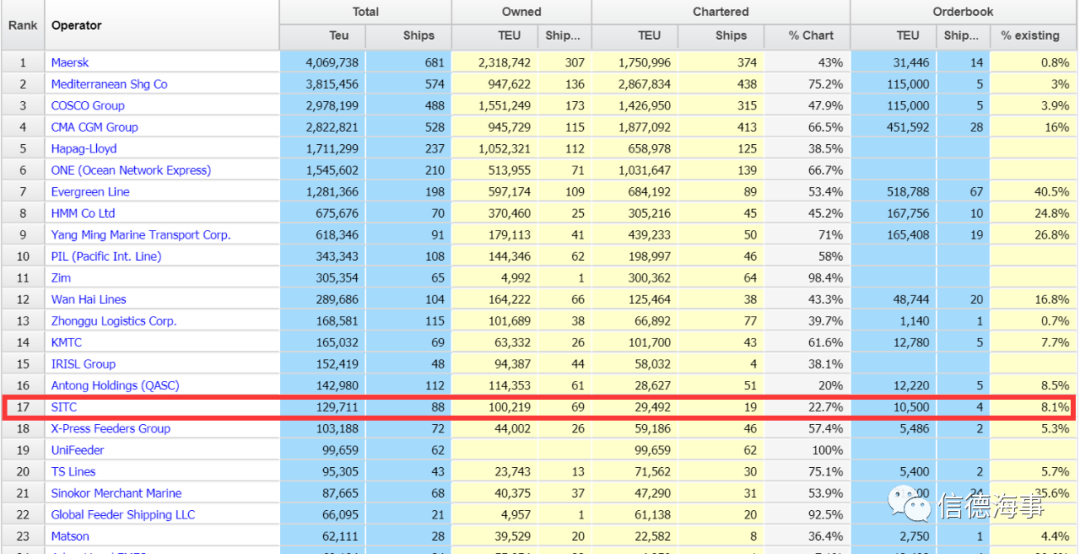1080x554 pixels.
Task: Select Evergreen orderbook TEU 518,788
Action: point(906,192)
